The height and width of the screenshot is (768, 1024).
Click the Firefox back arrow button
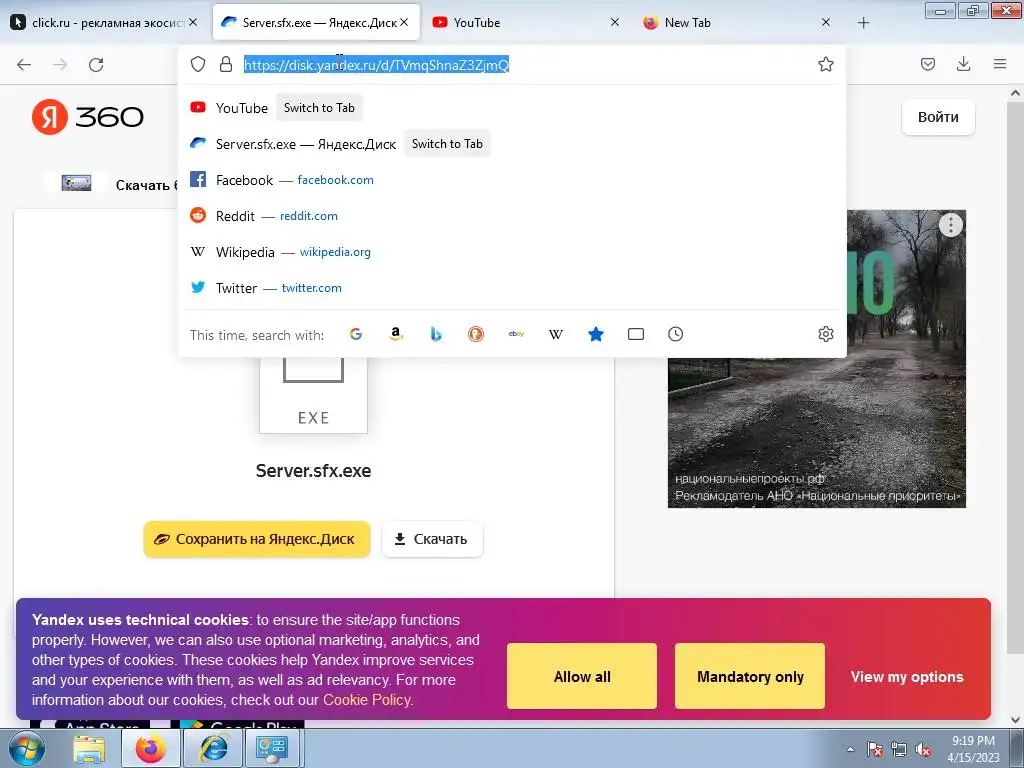pos(24,64)
